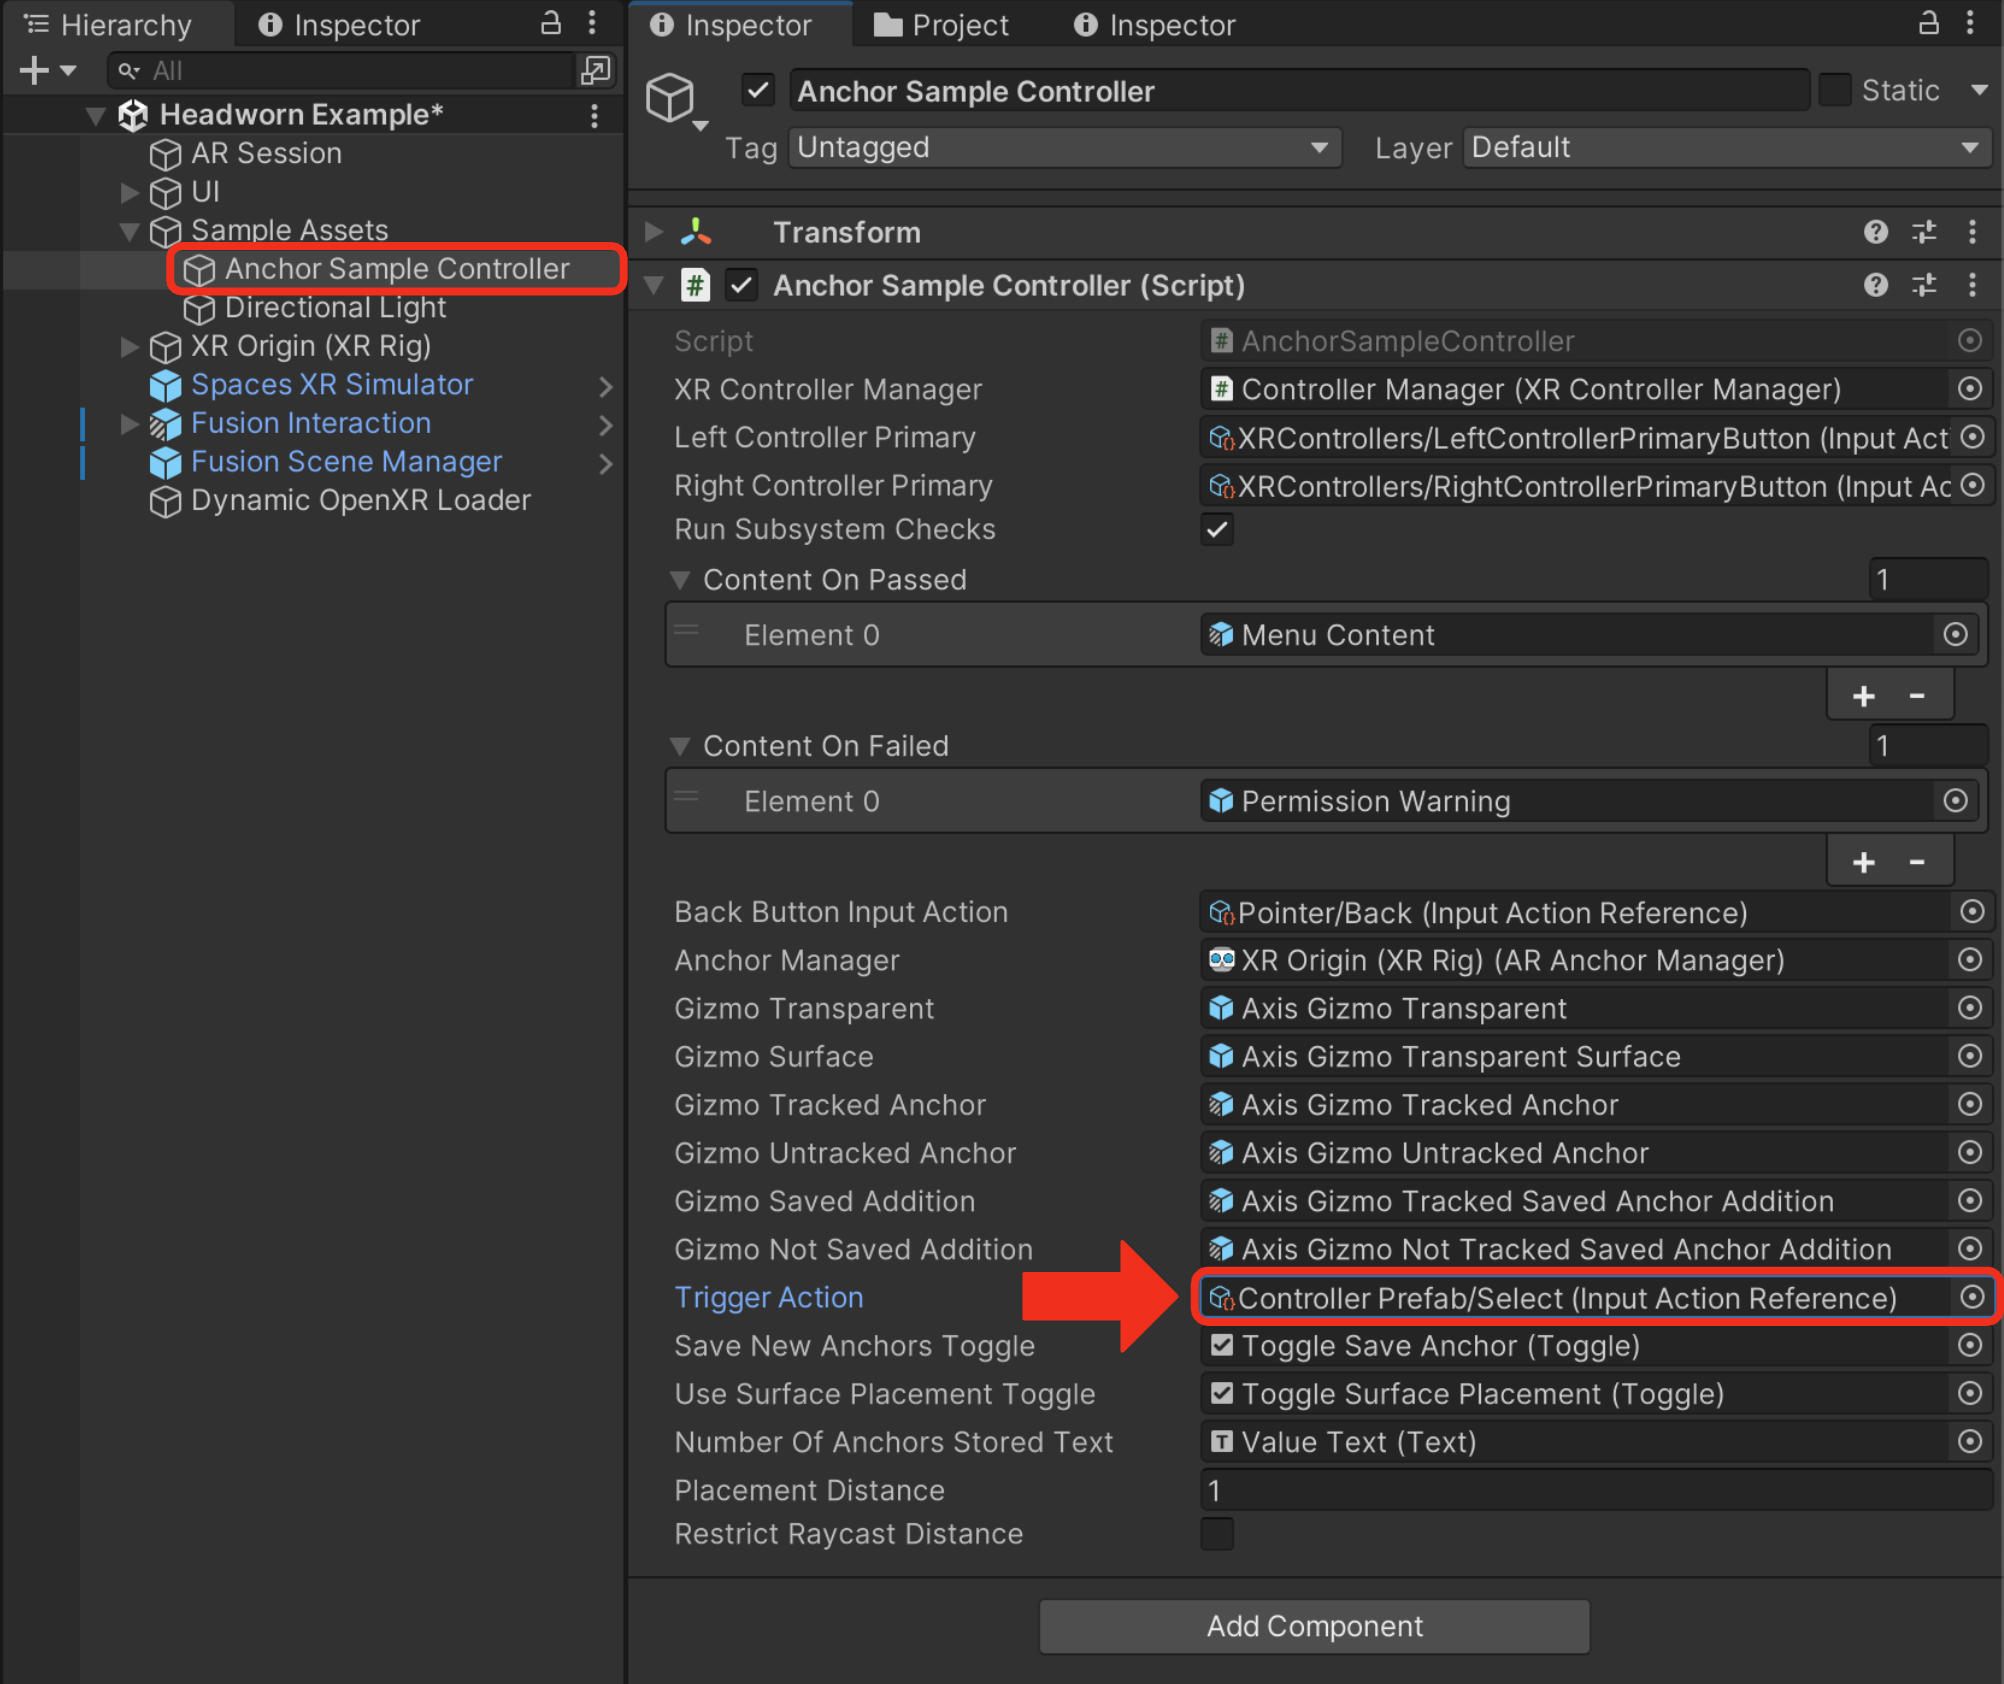Screen dimensions: 2004x1684
Task: Collapse the Sample Assets object
Action: point(128,231)
